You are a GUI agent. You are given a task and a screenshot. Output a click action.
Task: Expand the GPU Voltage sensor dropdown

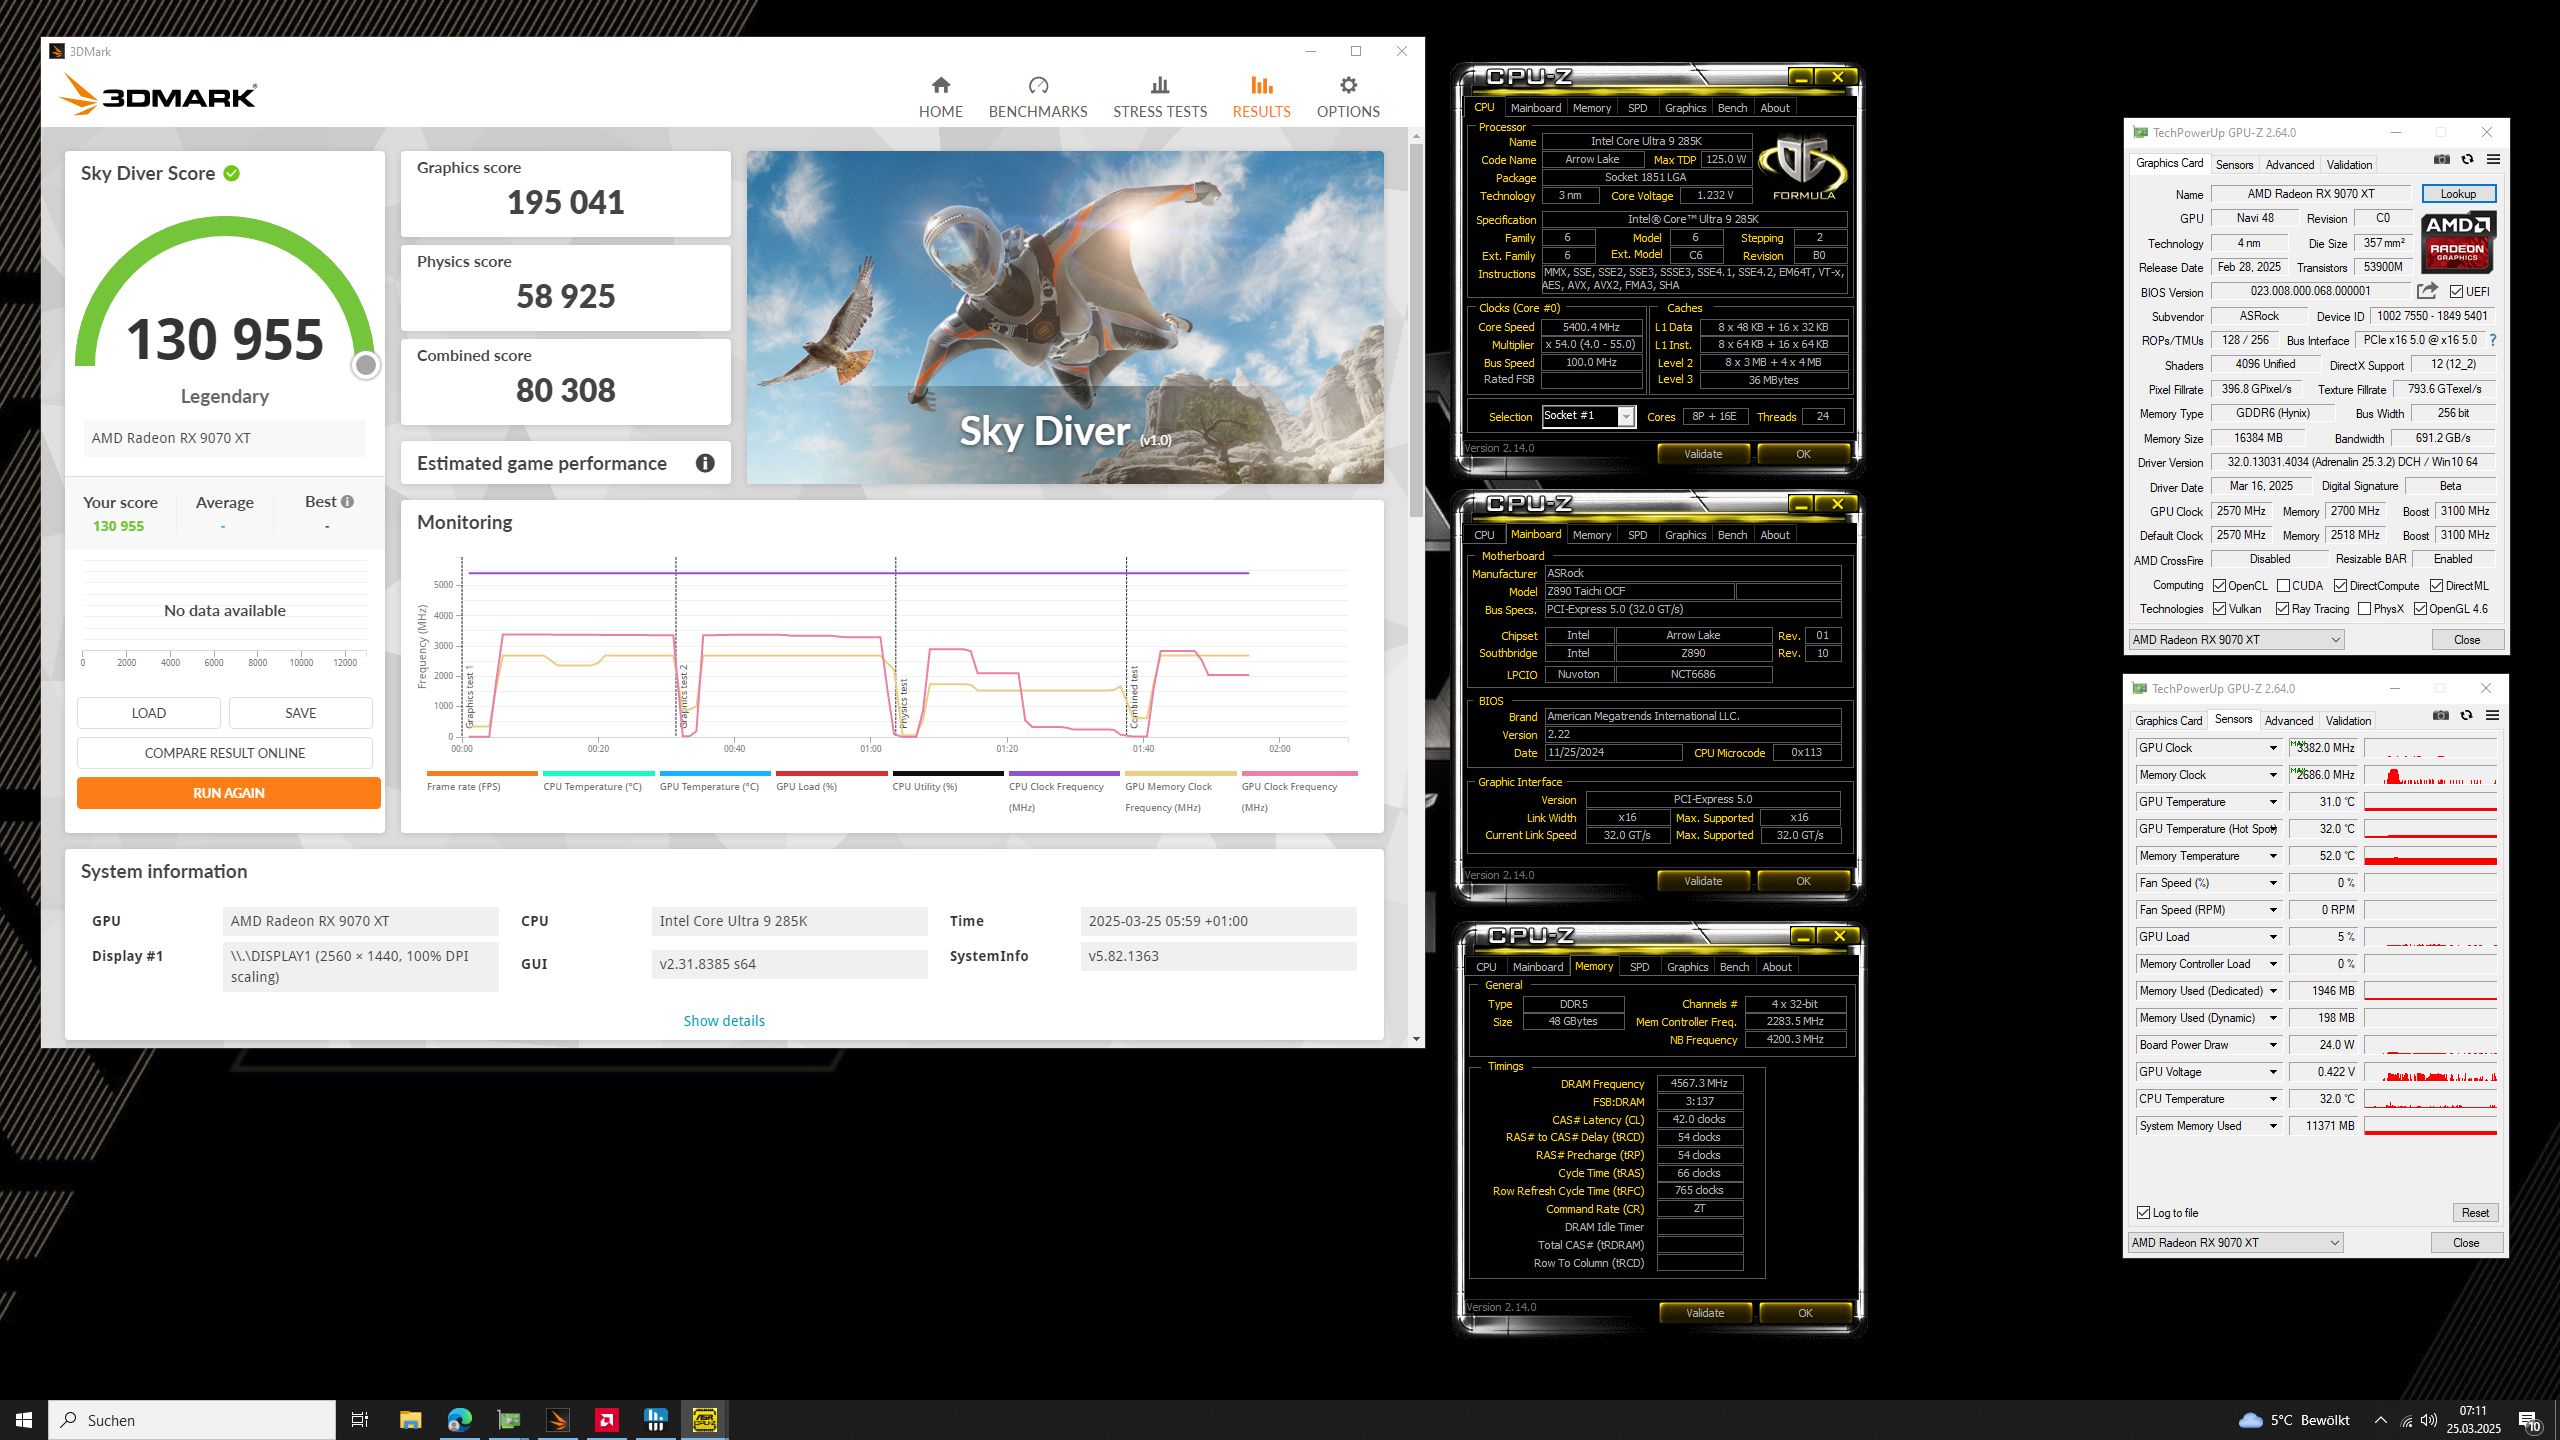tap(2273, 1072)
